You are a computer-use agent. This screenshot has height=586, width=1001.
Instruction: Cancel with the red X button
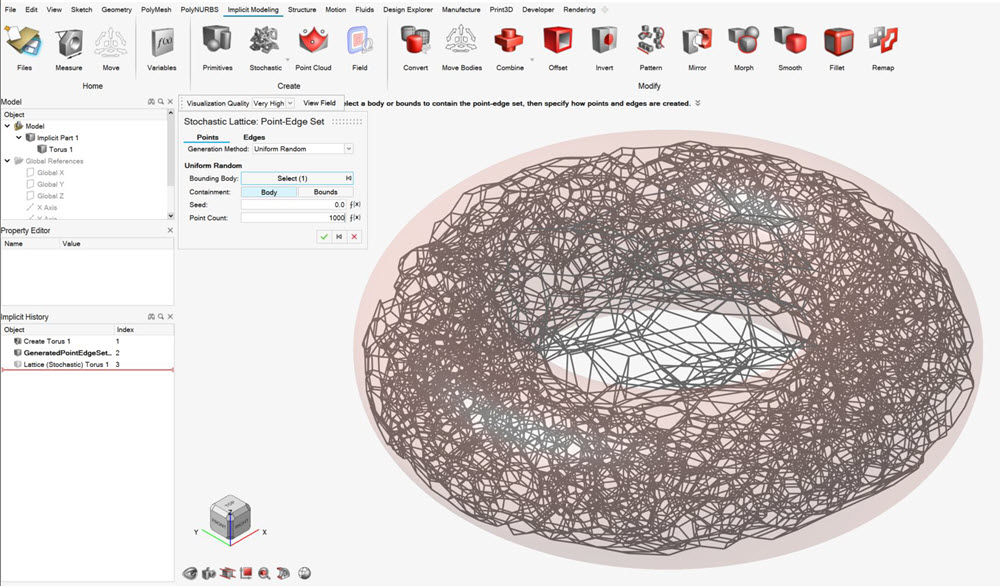coord(354,237)
